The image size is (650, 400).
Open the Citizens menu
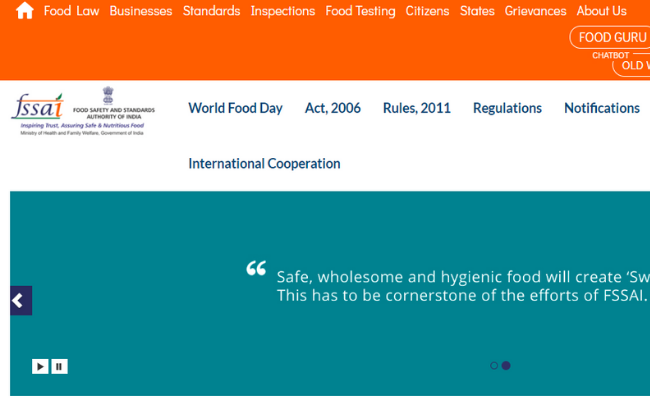(427, 11)
